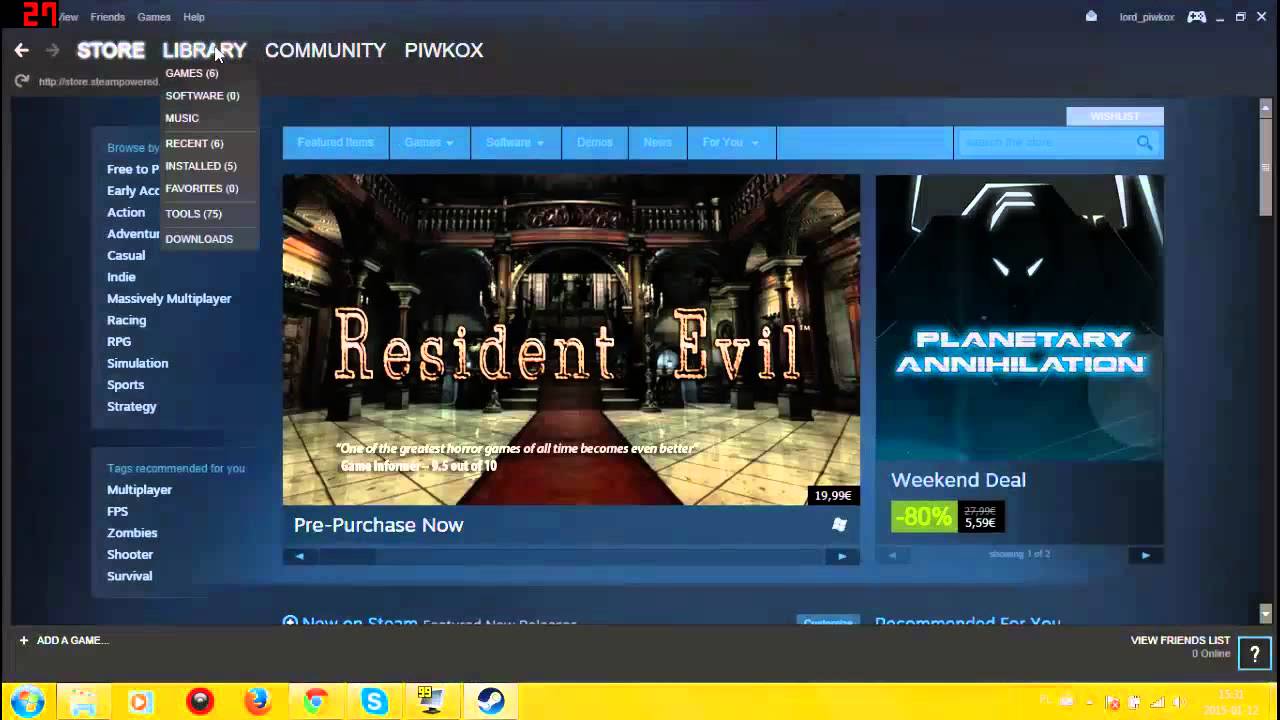Open the PIWKOX profile section
Viewport: 1280px width, 720px height.
point(444,50)
